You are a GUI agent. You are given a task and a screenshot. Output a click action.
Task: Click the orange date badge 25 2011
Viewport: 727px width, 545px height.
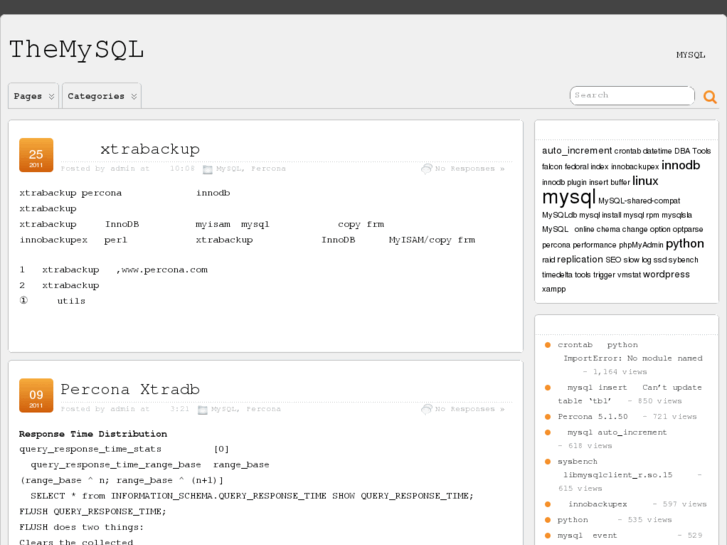pyautogui.click(x=36, y=155)
